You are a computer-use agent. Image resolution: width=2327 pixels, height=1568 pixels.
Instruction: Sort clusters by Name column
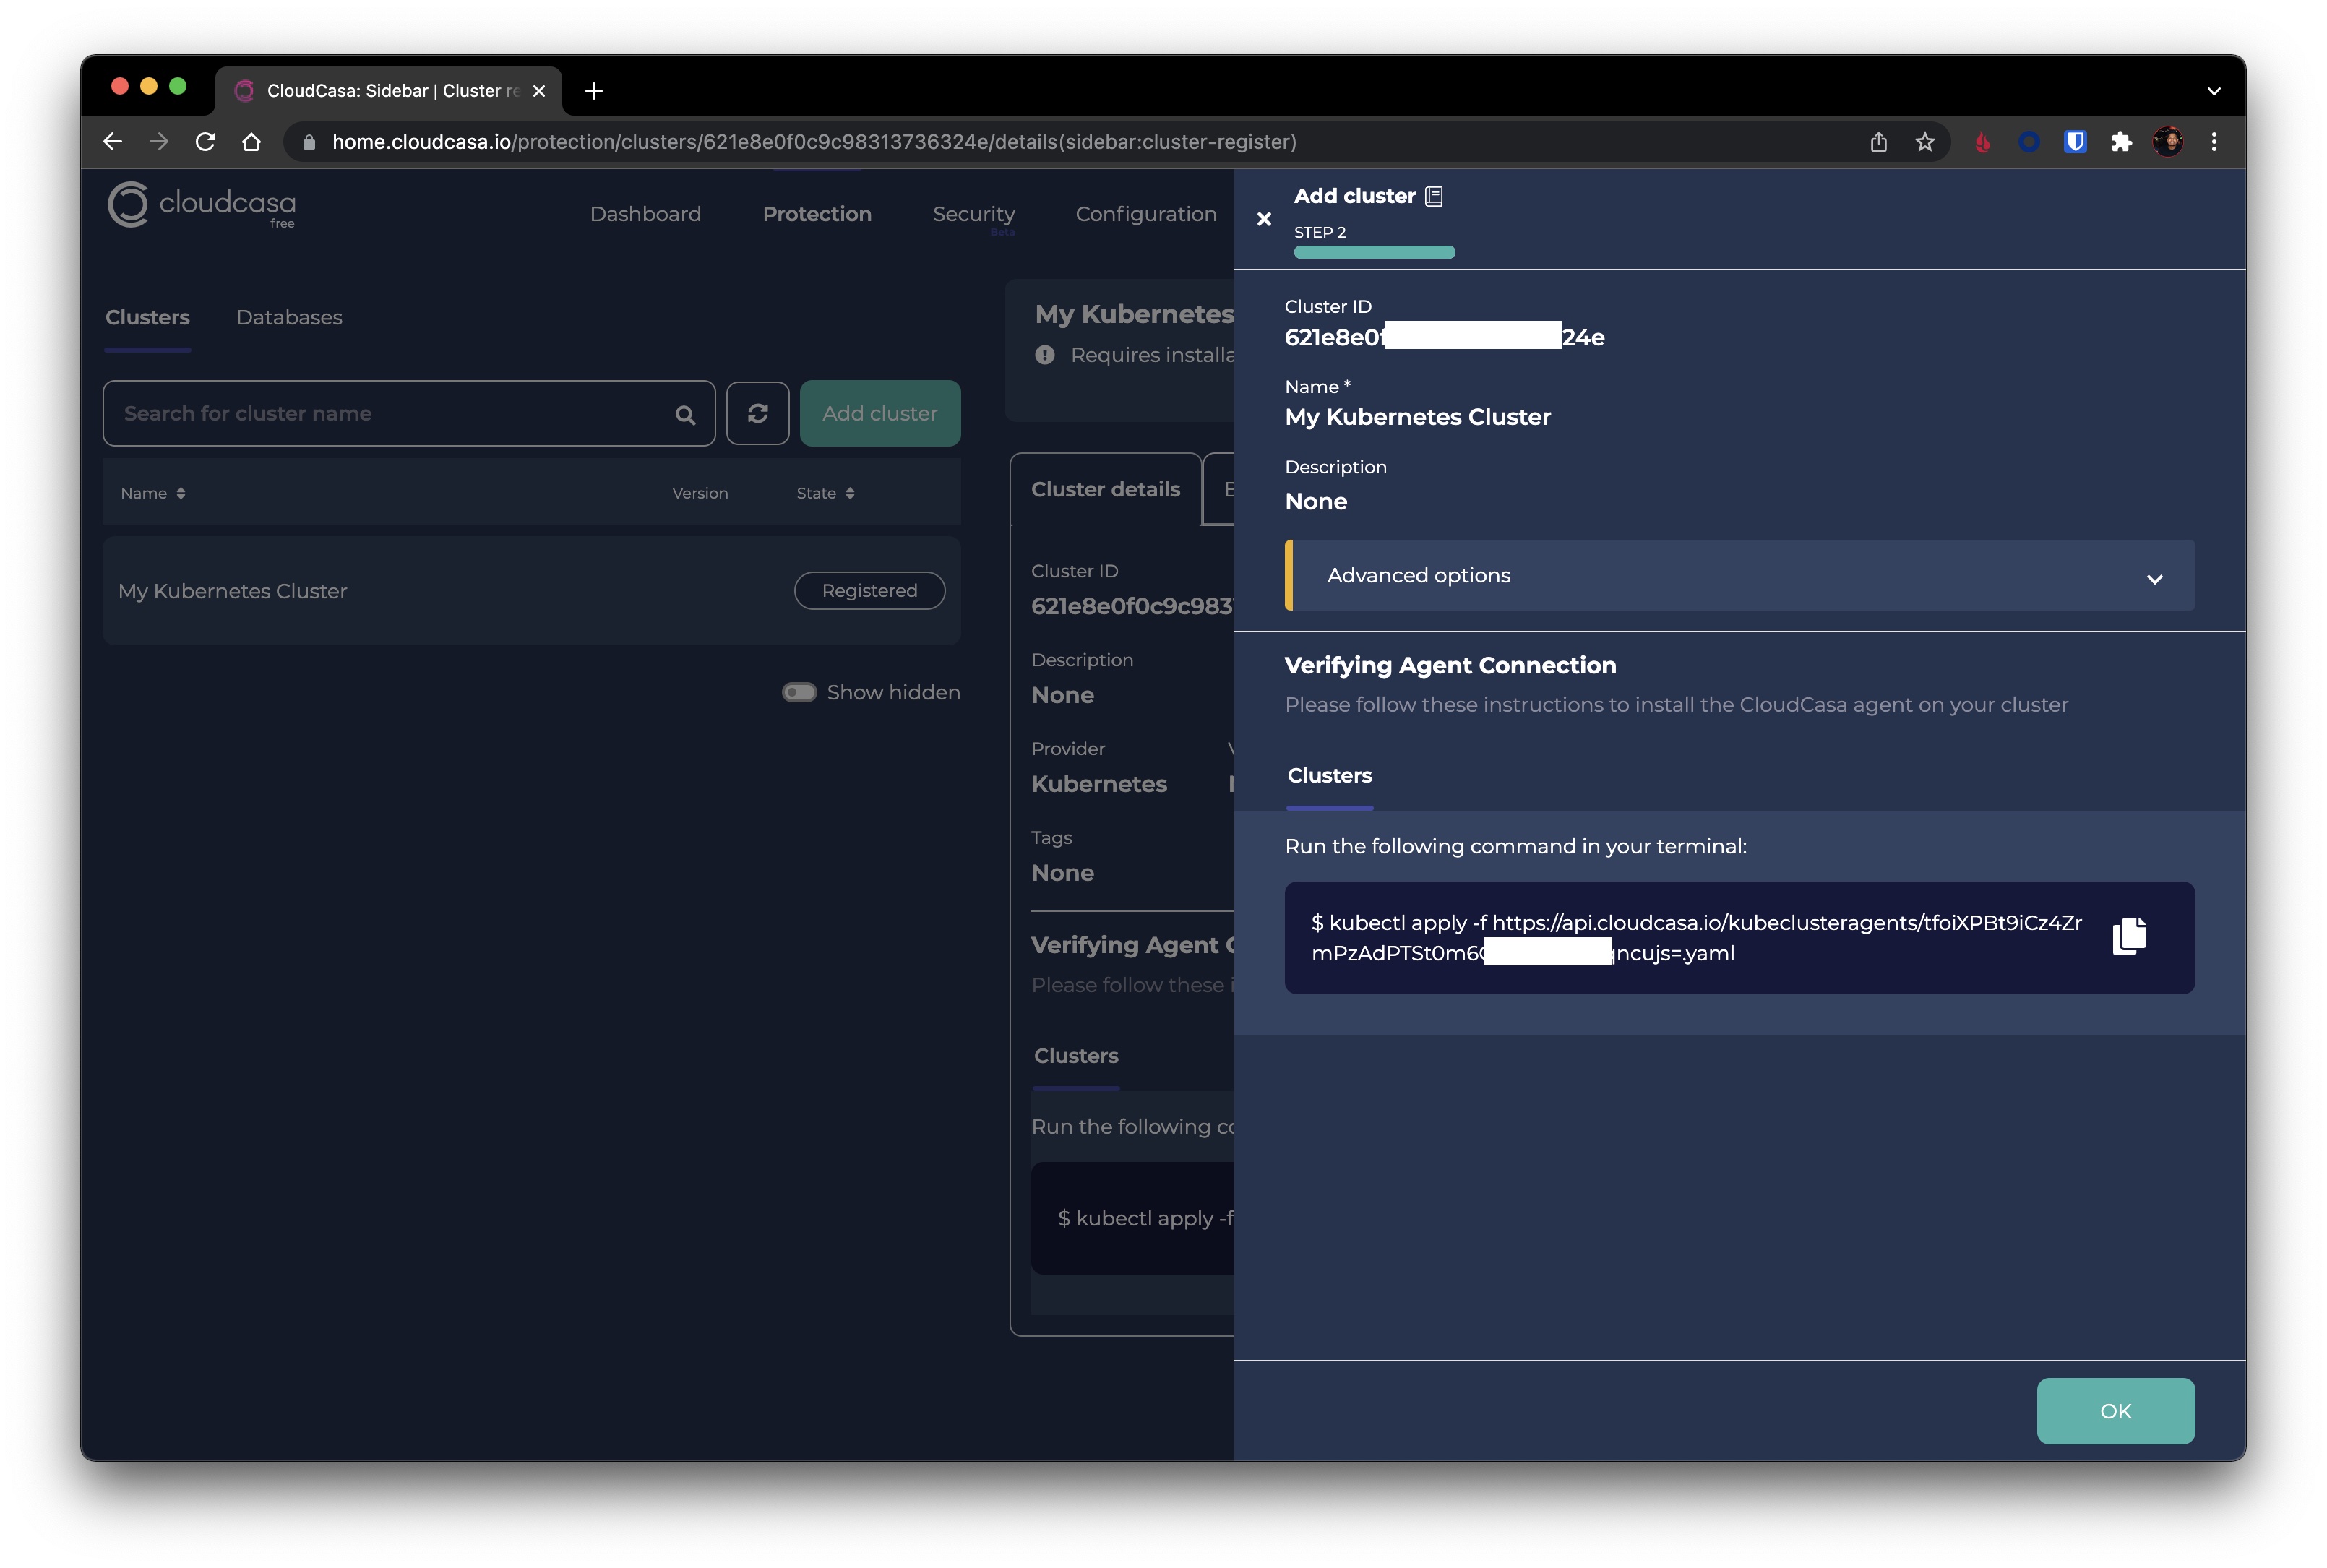(x=153, y=493)
